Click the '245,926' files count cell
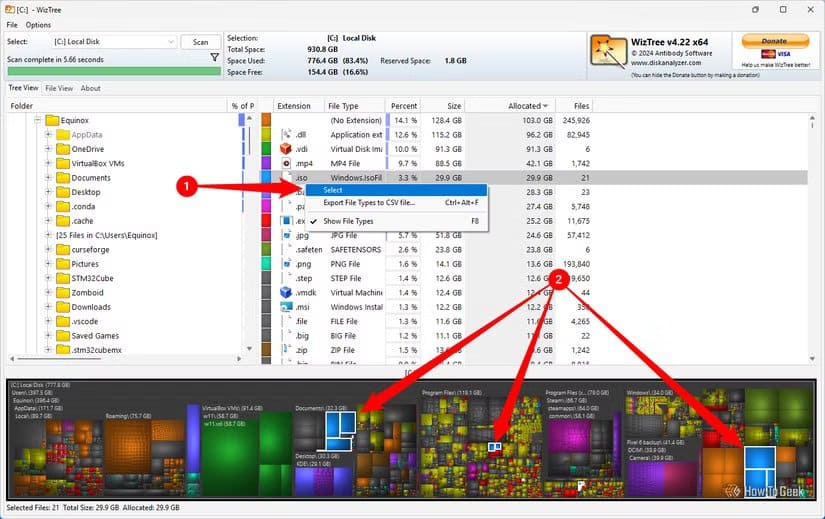This screenshot has height=519, width=825. pos(576,121)
